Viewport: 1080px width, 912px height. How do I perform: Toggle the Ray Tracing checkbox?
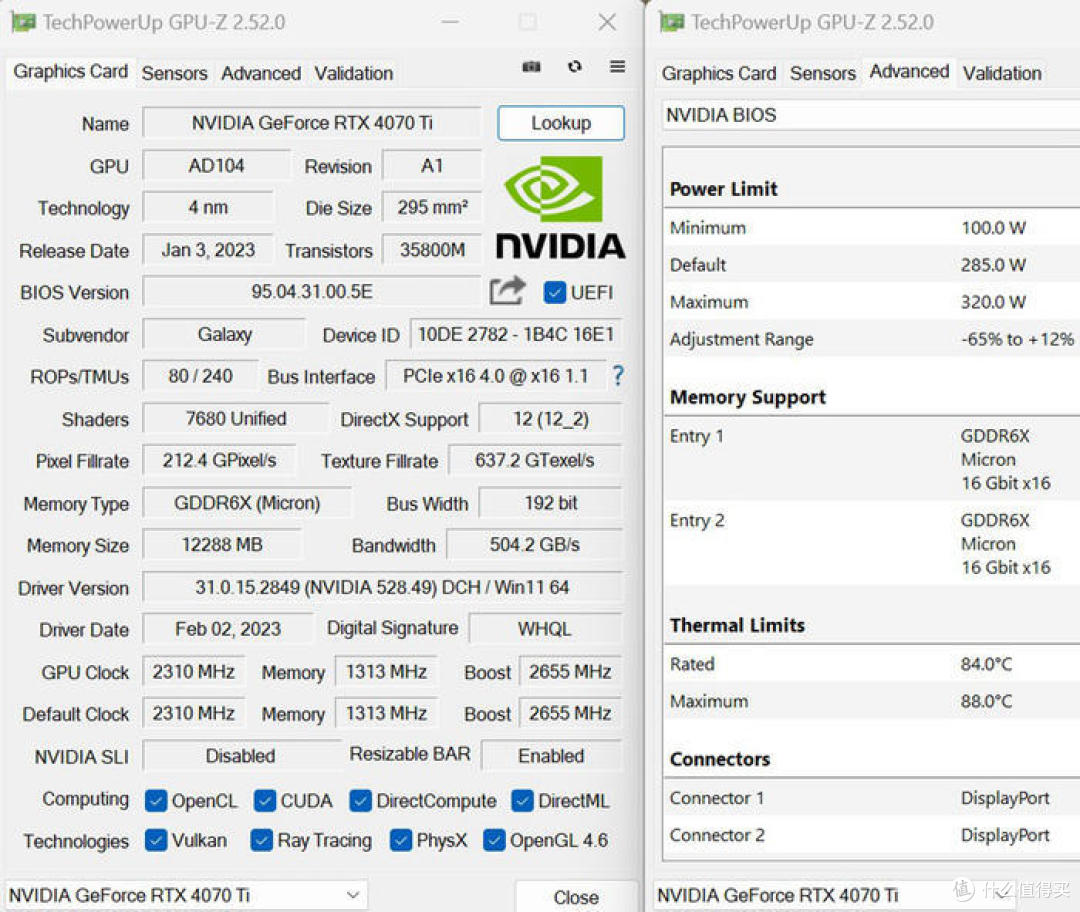tap(261, 840)
